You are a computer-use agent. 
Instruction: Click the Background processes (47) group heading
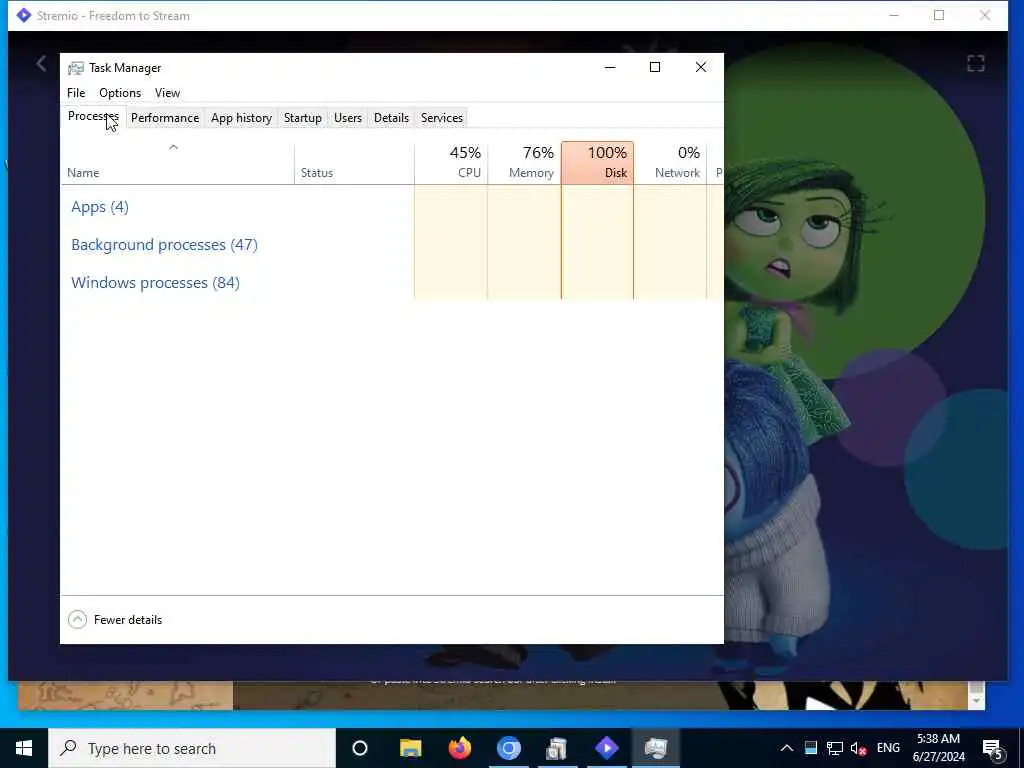coord(165,245)
